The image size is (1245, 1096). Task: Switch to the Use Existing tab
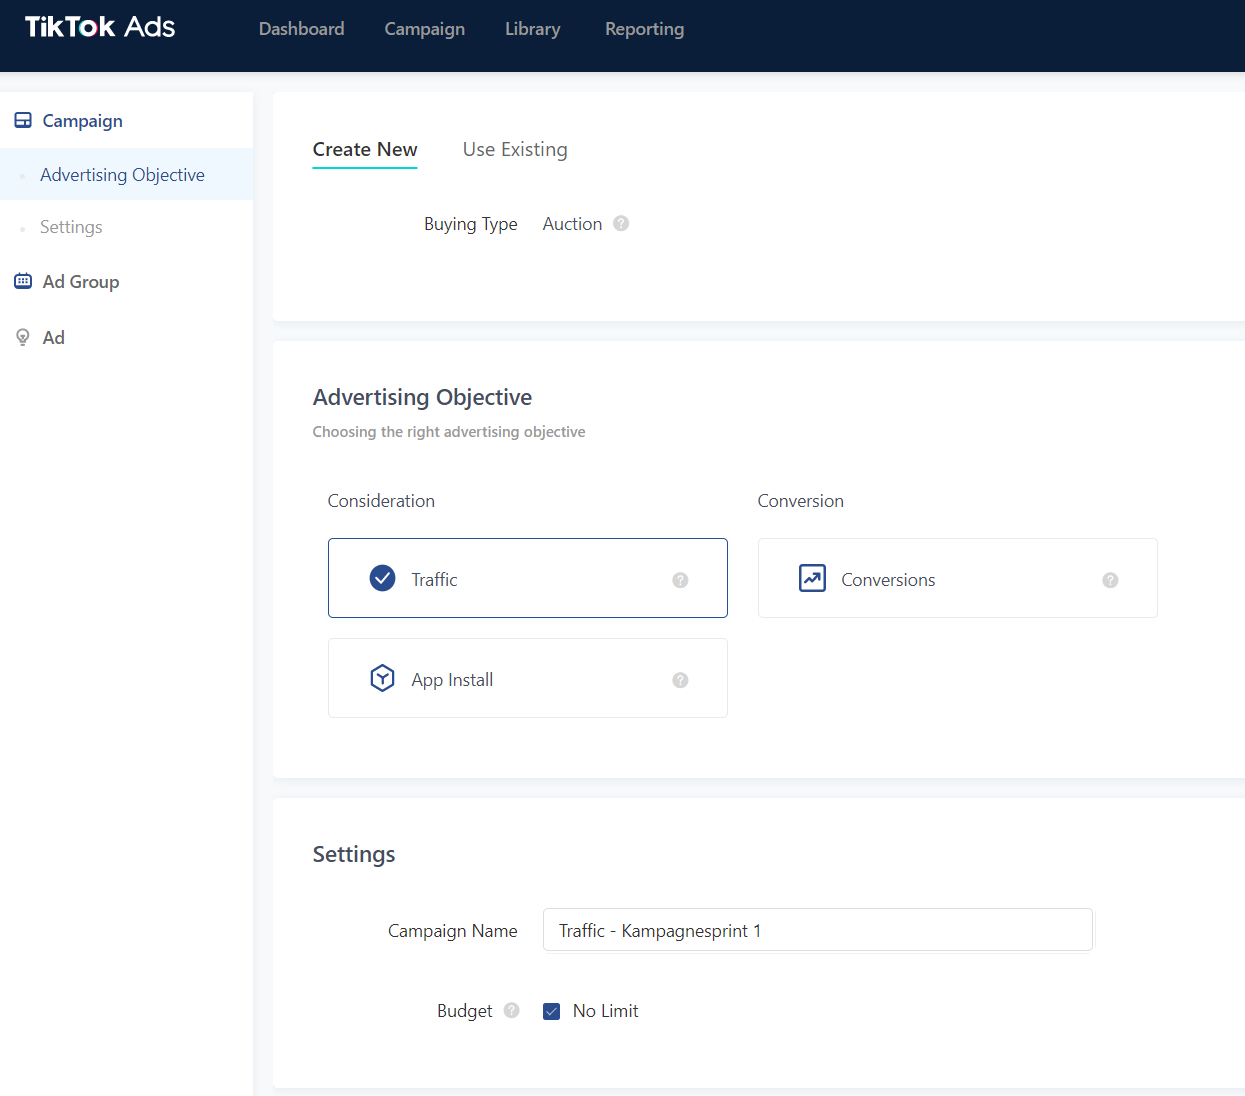point(515,150)
